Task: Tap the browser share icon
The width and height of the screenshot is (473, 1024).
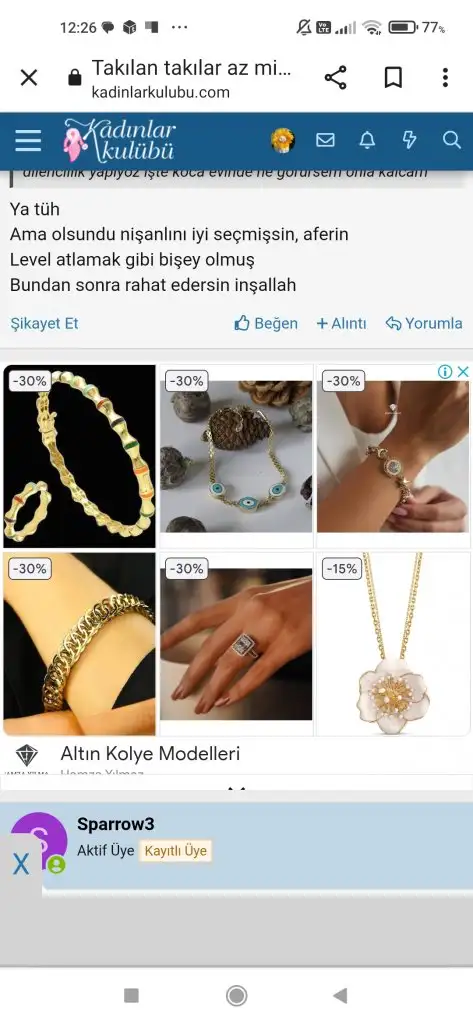Action: coord(335,78)
